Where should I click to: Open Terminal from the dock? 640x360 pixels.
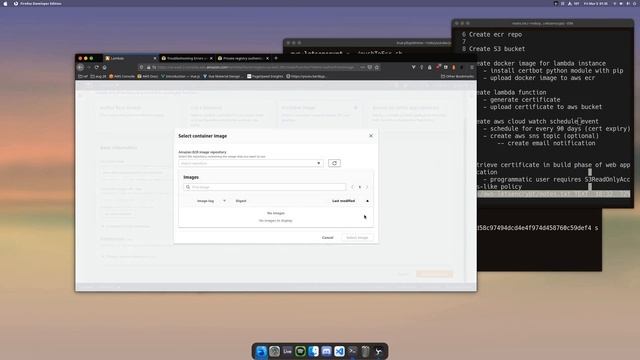click(x=352, y=351)
